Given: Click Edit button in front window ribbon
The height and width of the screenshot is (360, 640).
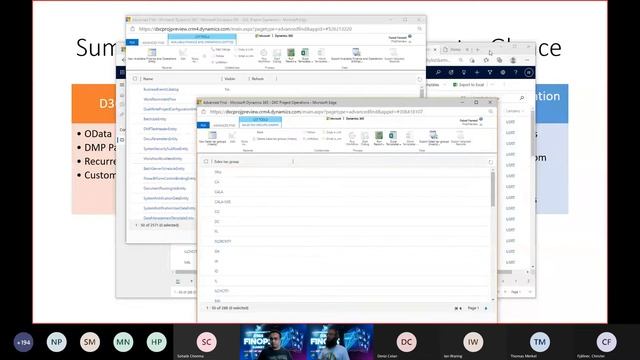Looking at the screenshot, I should tap(233, 138).
